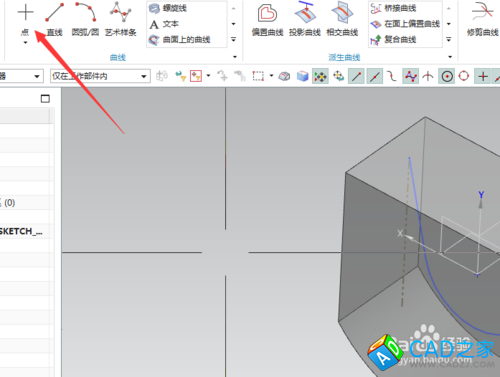Open the 投影曲线 (Project Curve) command
This screenshot has width=500, height=377.
(x=304, y=19)
